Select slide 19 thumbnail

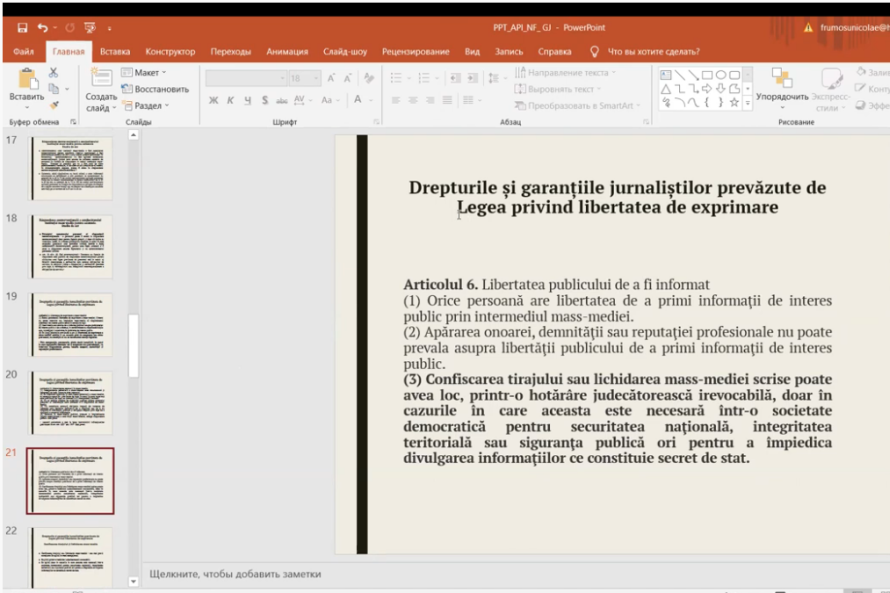(x=71, y=324)
